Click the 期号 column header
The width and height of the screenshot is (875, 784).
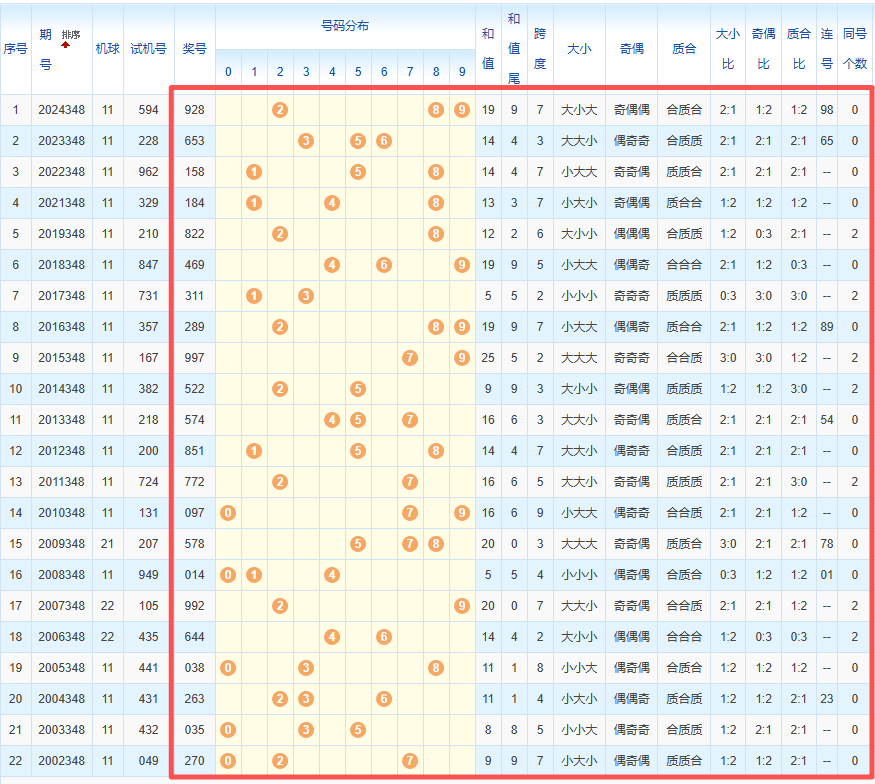46,48
